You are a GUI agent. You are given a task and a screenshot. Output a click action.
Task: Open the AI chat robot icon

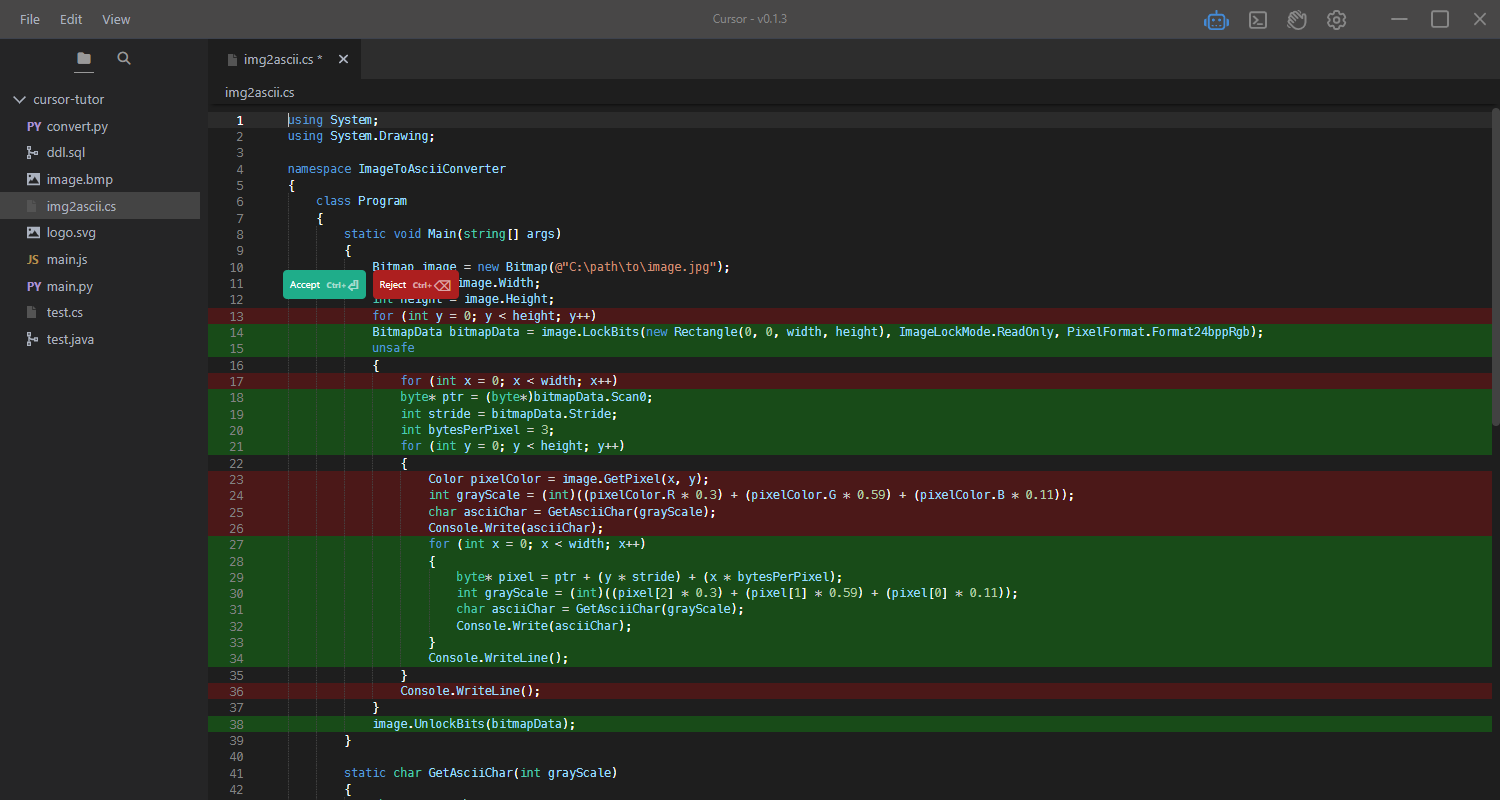[1216, 20]
